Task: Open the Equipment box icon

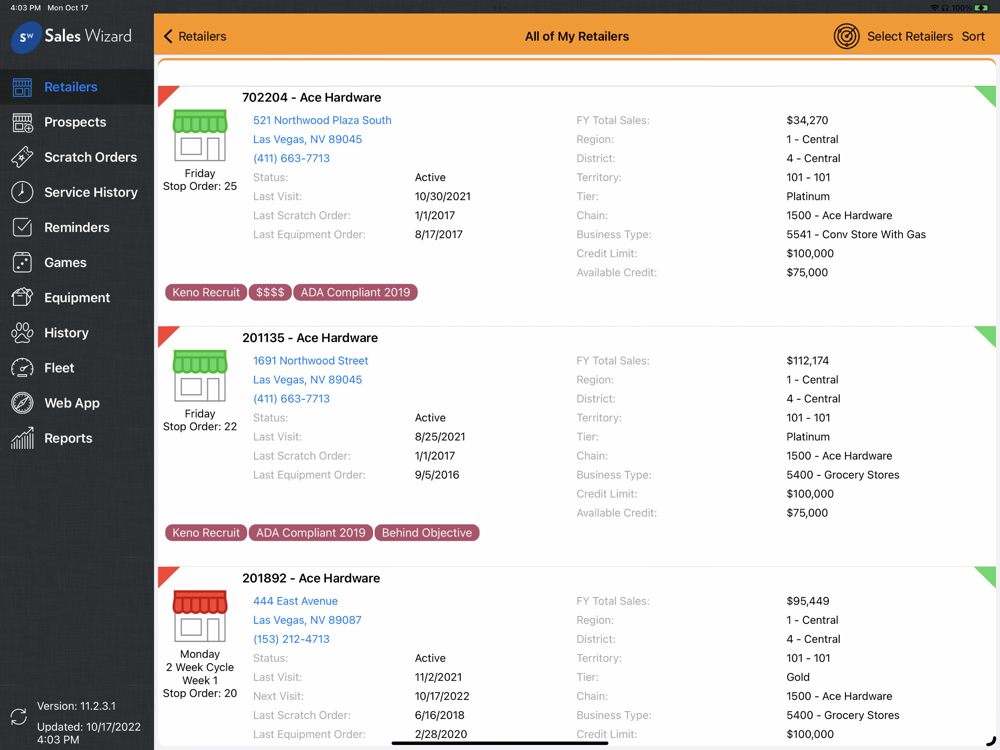Action: tap(22, 297)
